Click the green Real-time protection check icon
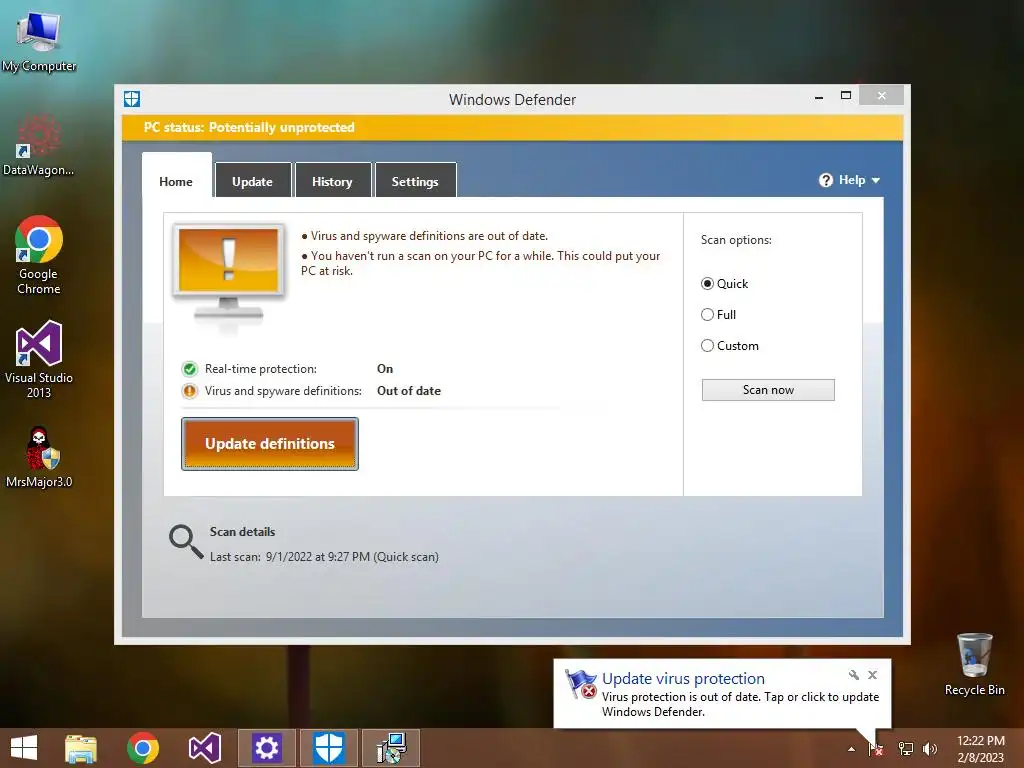Image resolution: width=1024 pixels, height=768 pixels. [x=189, y=369]
